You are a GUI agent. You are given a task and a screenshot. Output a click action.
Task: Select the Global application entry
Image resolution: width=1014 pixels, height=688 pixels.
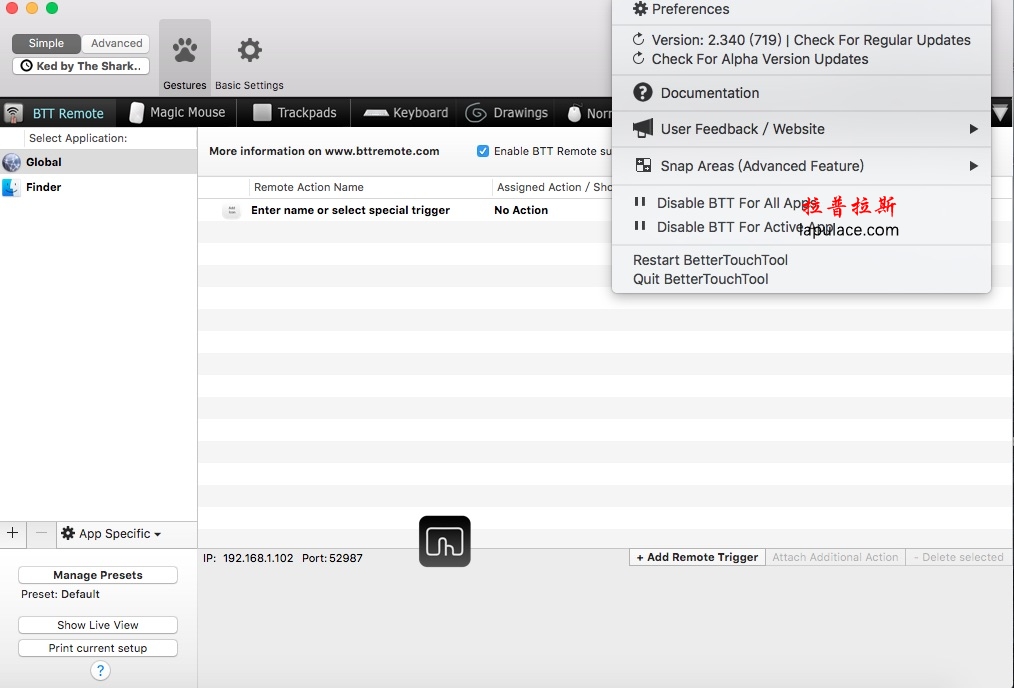point(98,162)
